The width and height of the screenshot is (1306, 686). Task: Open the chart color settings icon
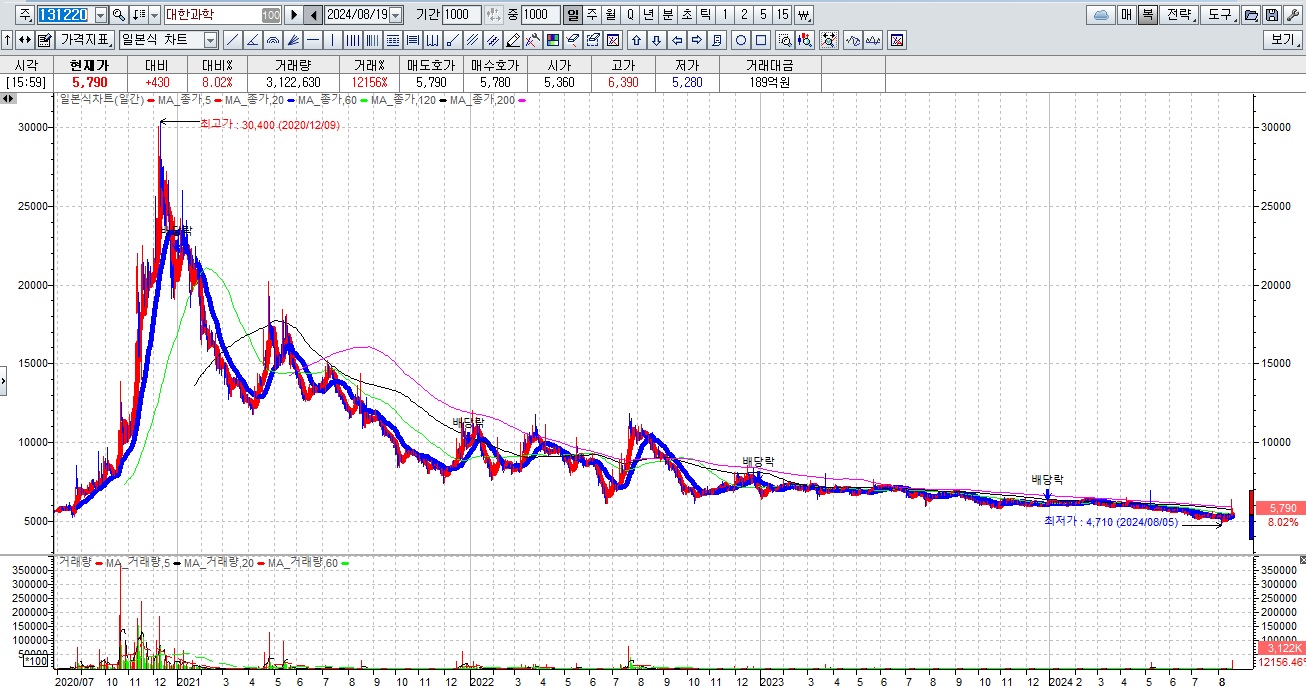[553, 40]
